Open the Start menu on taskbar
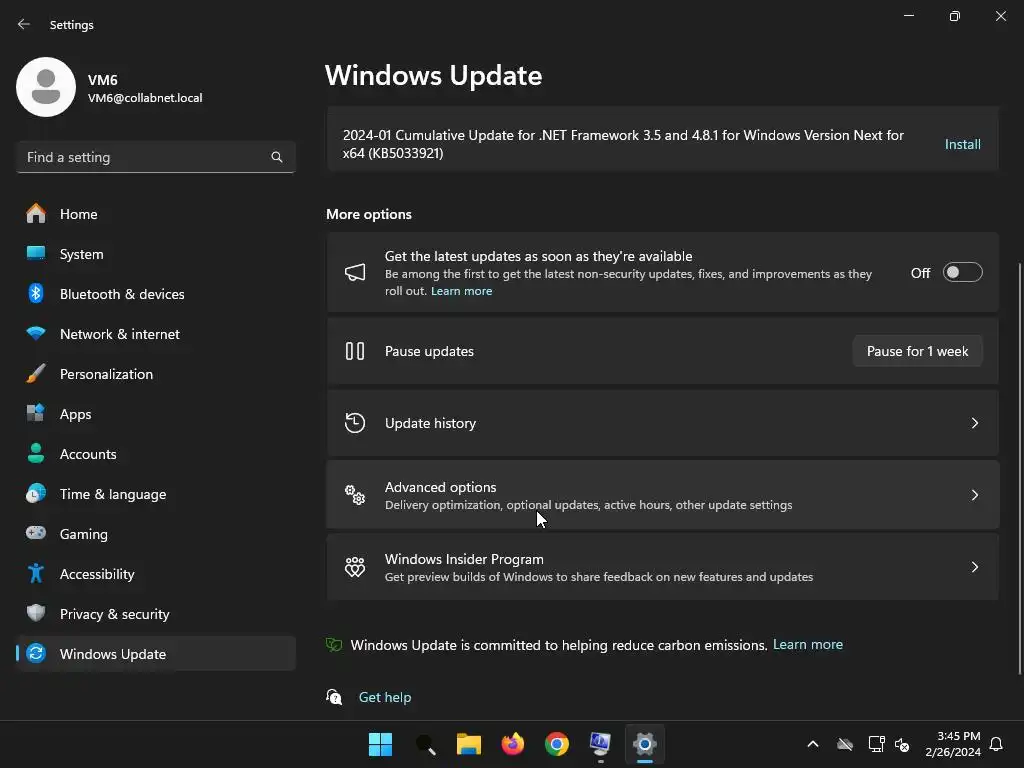Image resolution: width=1024 pixels, height=768 pixels. pos(380,744)
